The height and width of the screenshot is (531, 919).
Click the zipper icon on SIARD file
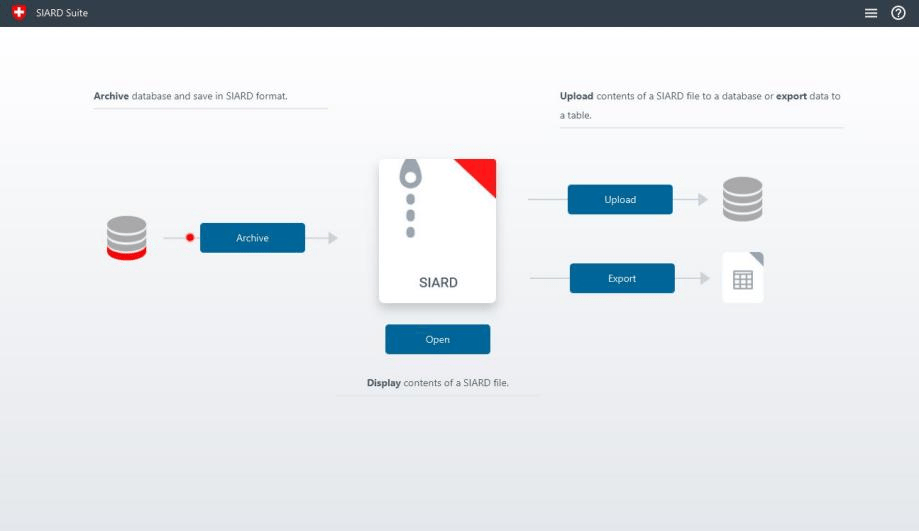tap(410, 200)
